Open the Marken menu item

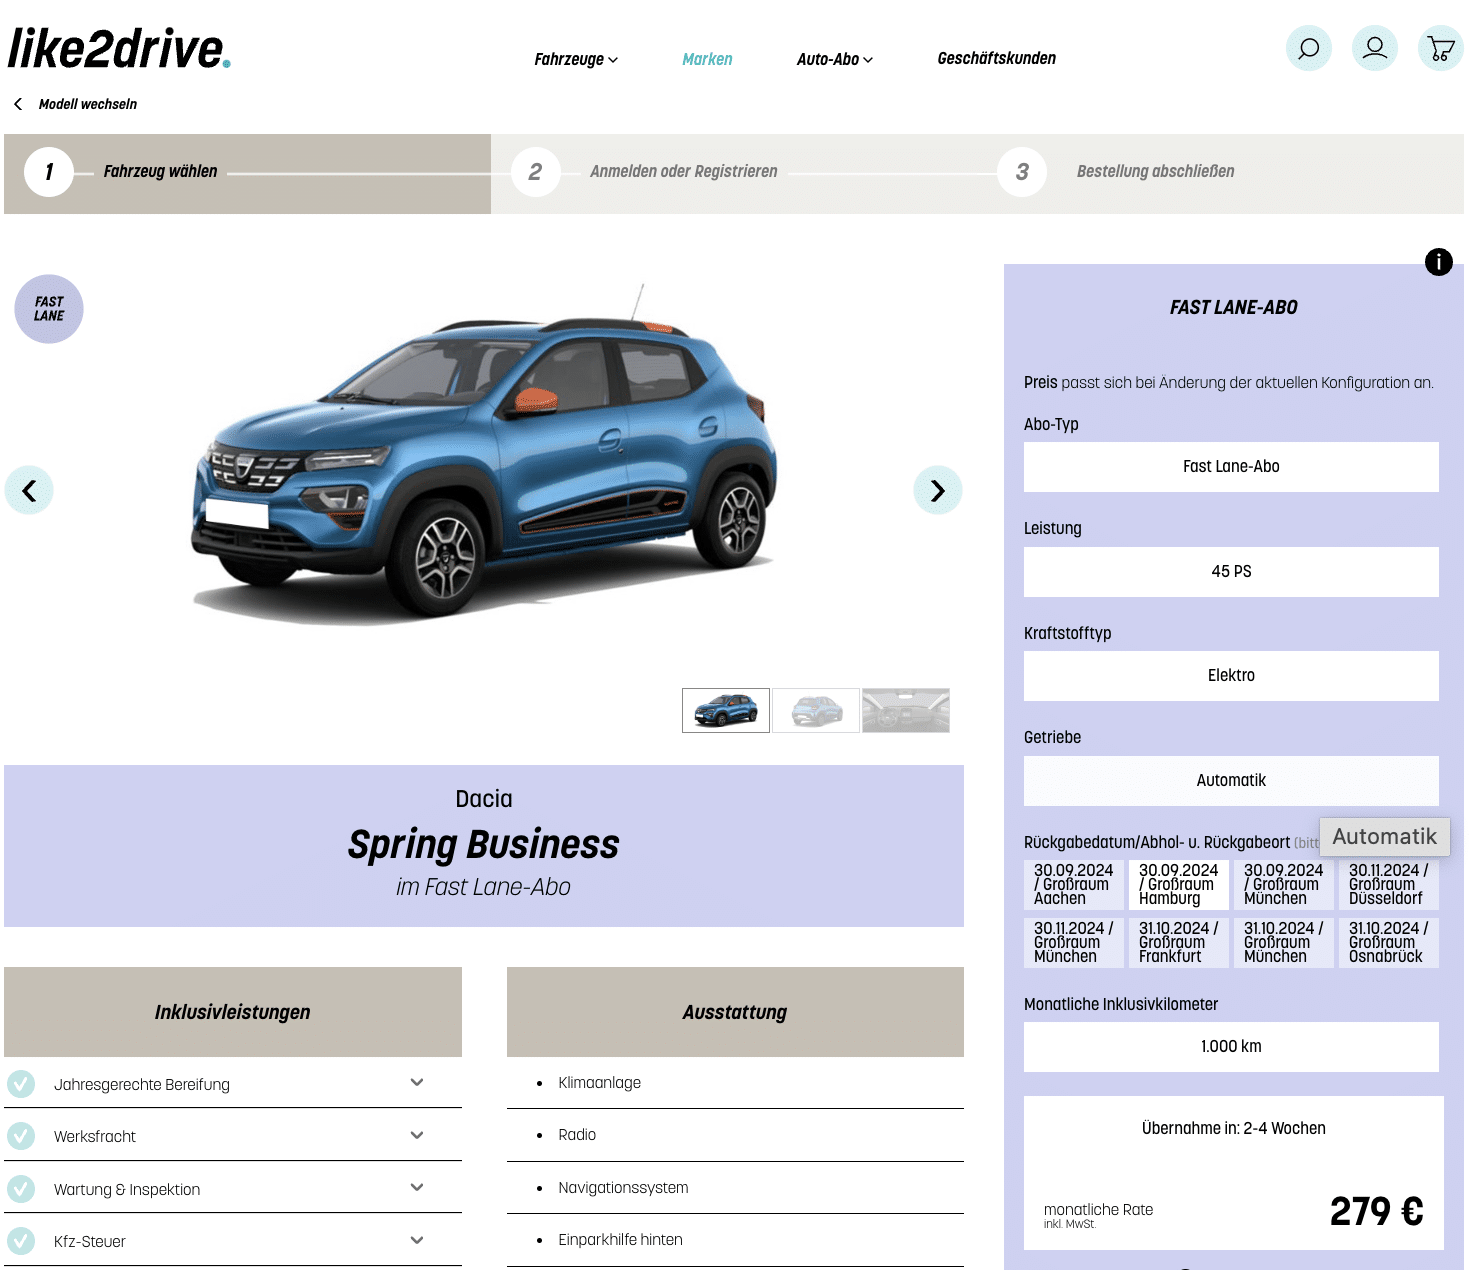click(x=707, y=59)
